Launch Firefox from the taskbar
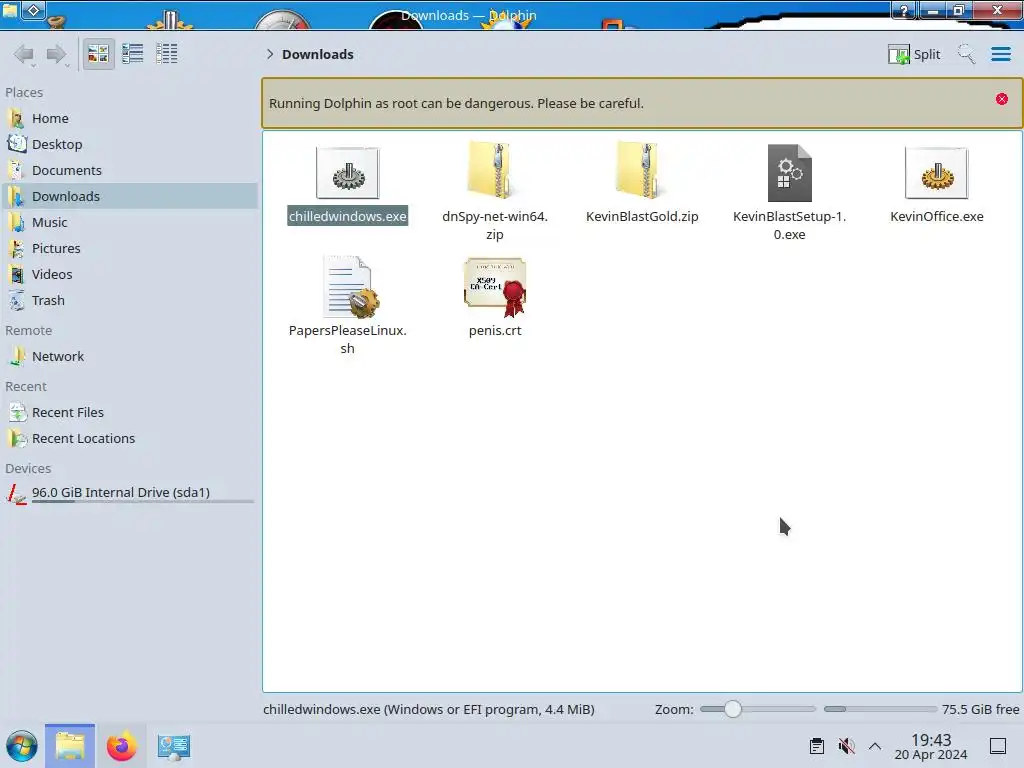This screenshot has height=768, width=1024. coord(121,746)
